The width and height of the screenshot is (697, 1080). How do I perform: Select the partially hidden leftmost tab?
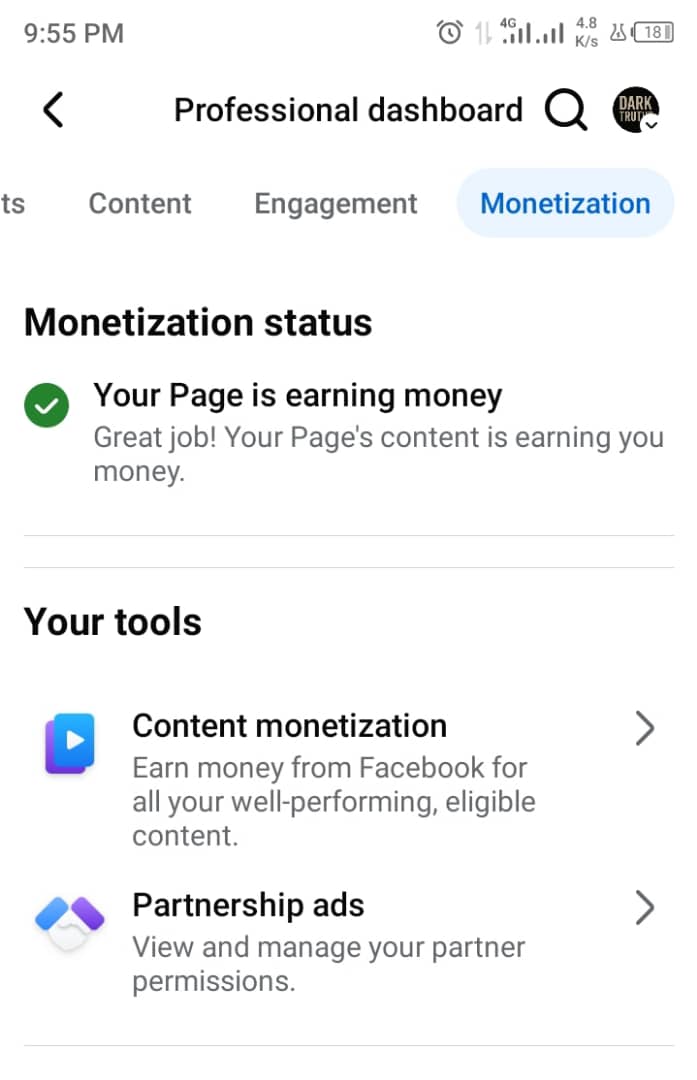(x=13, y=204)
